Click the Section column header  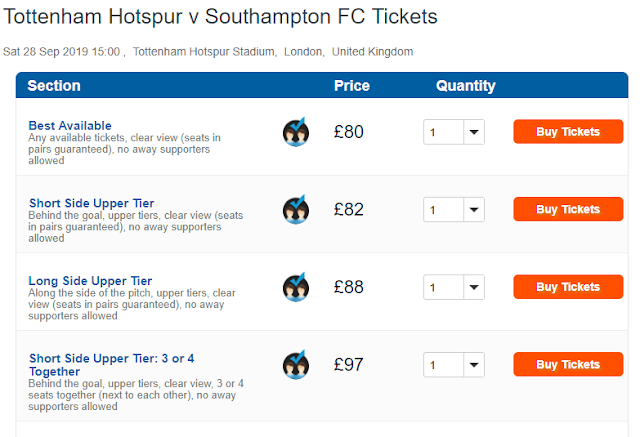(x=54, y=86)
